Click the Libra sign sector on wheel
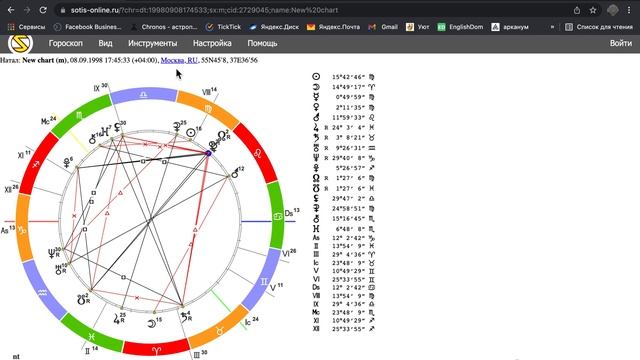Screen dimensions: 640x360 pos(144,95)
